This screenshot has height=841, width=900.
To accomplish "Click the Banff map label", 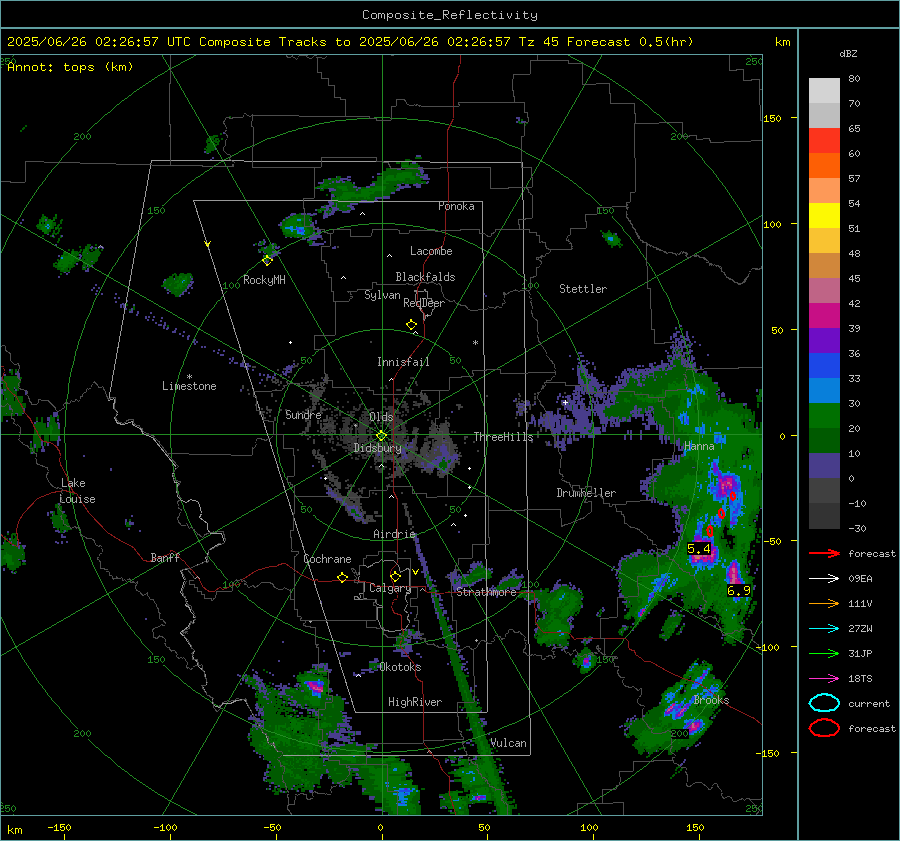I will (165, 558).
